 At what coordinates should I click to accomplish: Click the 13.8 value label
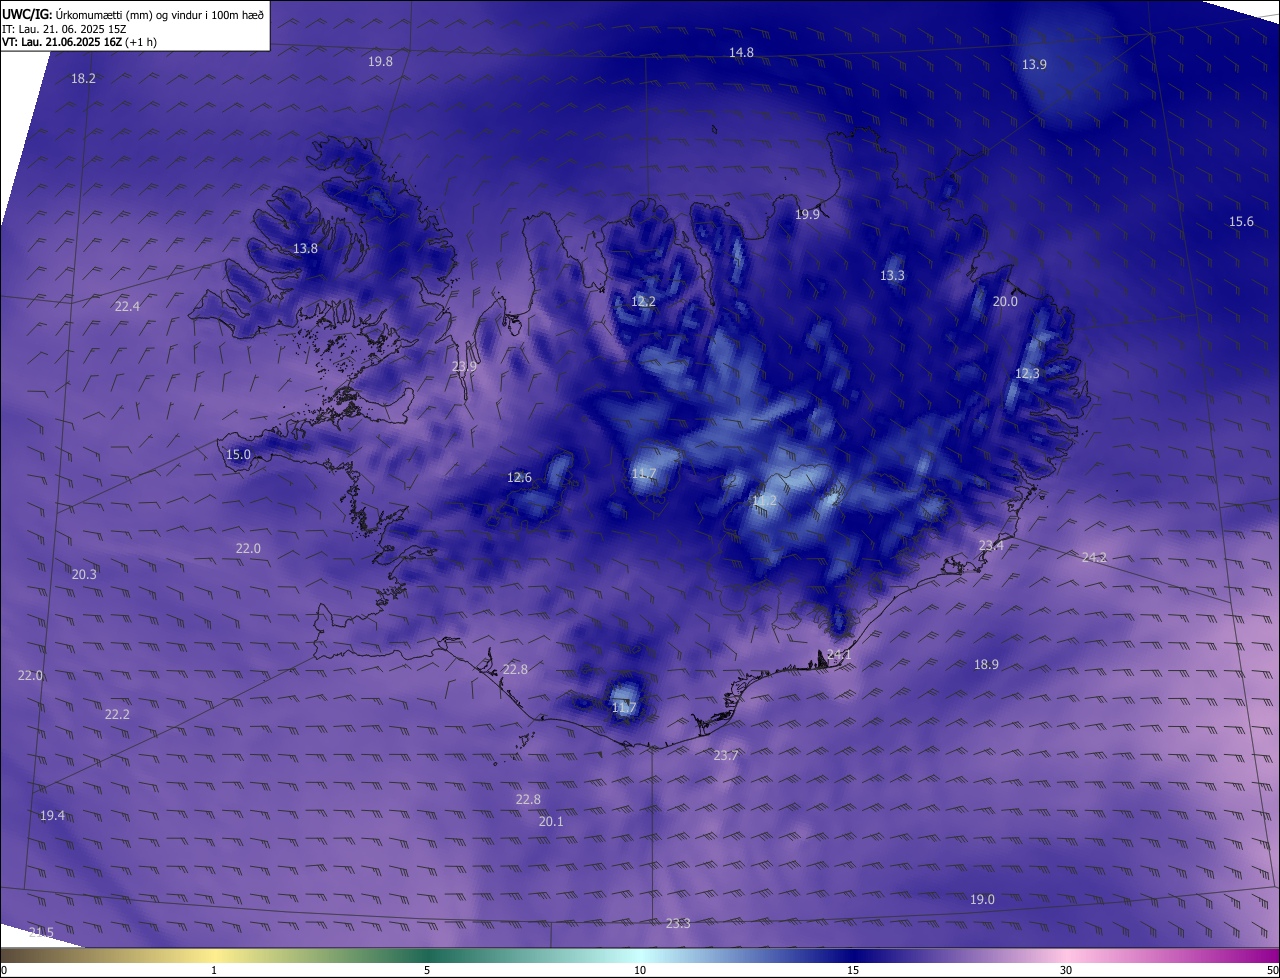pos(305,248)
